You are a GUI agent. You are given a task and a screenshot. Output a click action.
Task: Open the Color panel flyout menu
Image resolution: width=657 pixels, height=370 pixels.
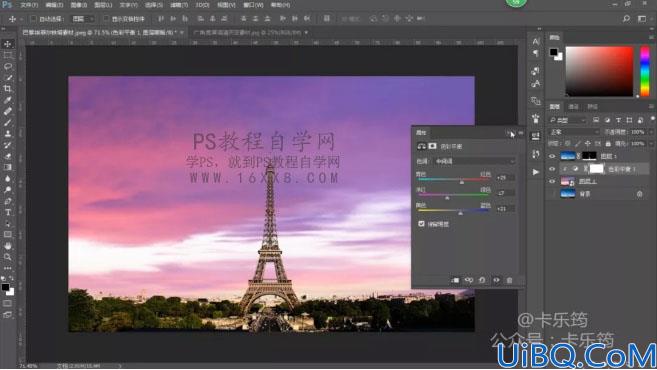652,38
